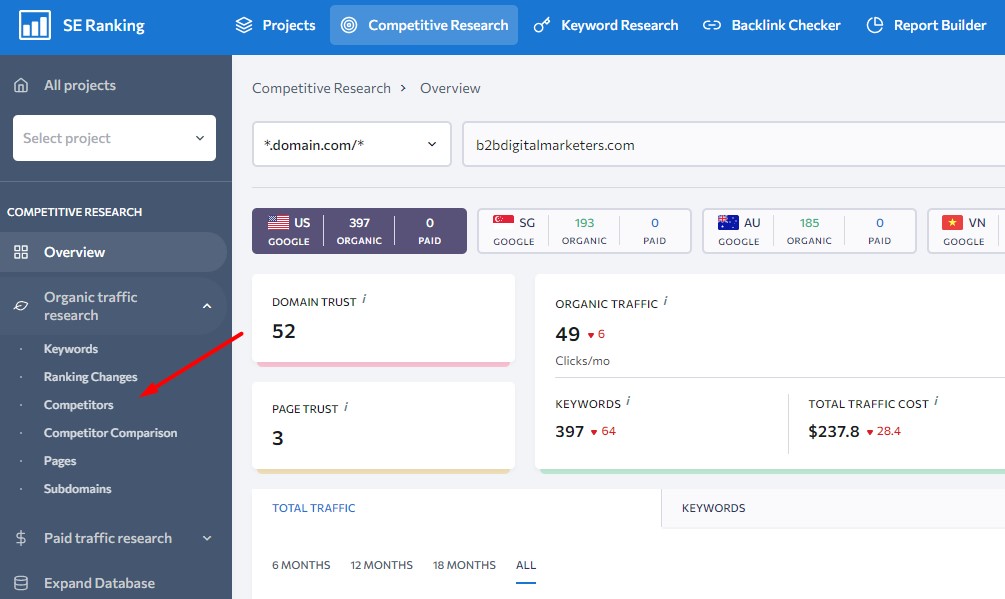Open Backlink Checker in top navigation
Viewport: 1005px width, 599px height.
772,25
